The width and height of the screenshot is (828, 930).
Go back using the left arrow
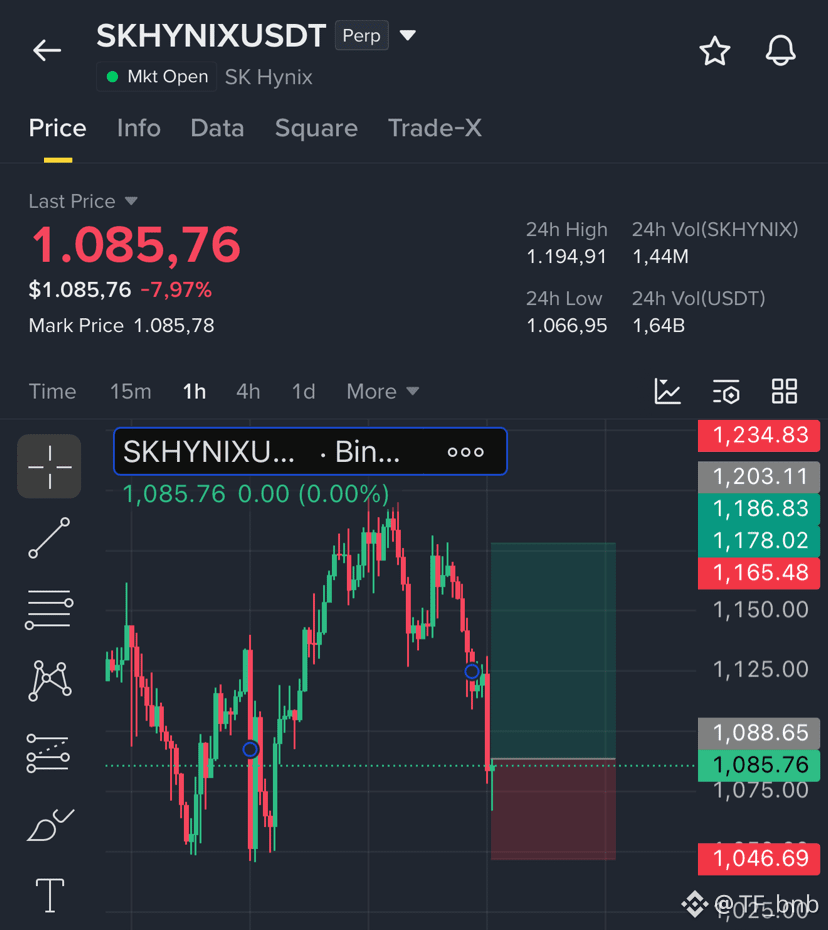pyautogui.click(x=47, y=50)
